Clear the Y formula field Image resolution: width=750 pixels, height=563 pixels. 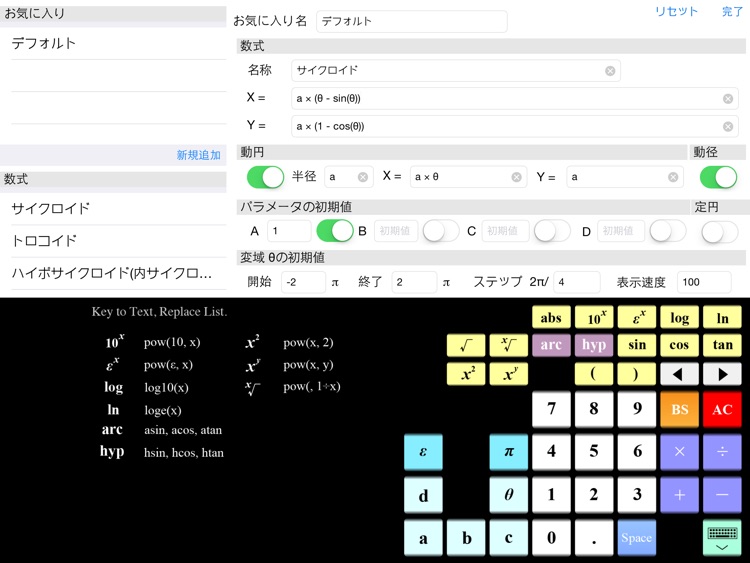[x=728, y=126]
